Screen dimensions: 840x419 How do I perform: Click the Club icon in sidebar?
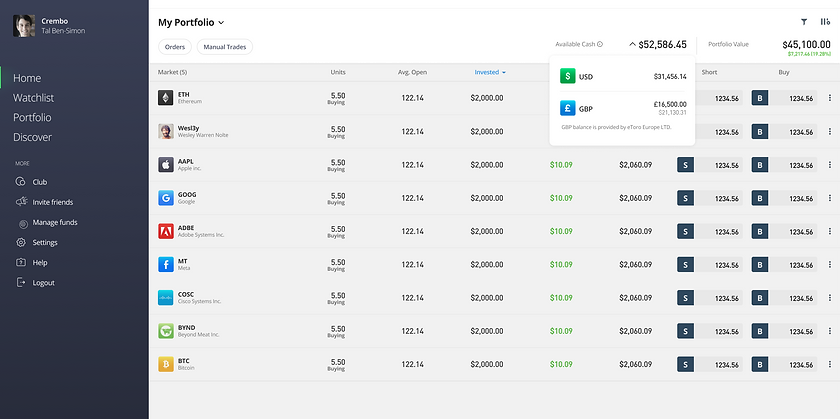pos(21,182)
